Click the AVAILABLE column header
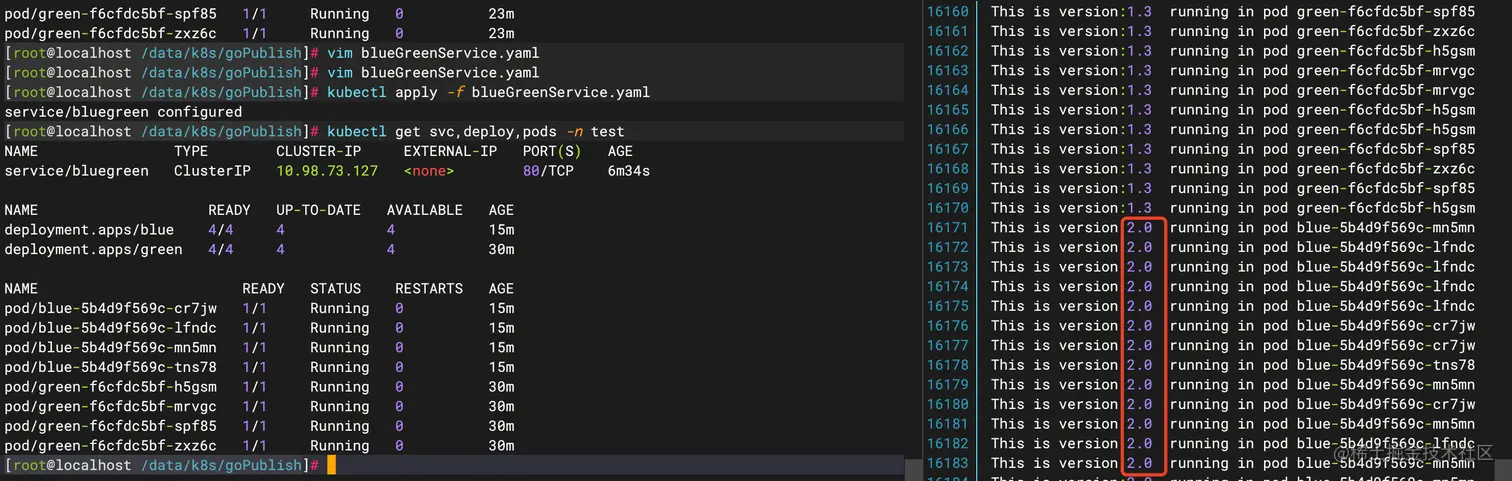This screenshot has height=481, width=1512. tap(425, 210)
